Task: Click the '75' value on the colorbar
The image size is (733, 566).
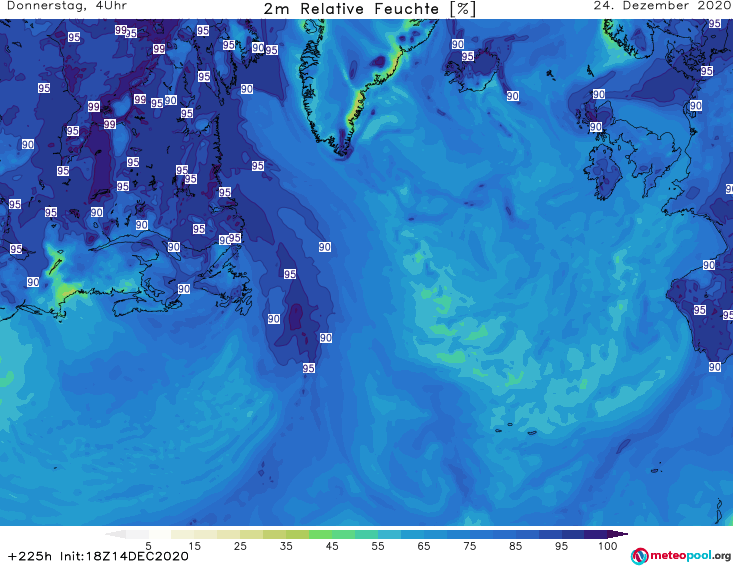Action: 469,546
